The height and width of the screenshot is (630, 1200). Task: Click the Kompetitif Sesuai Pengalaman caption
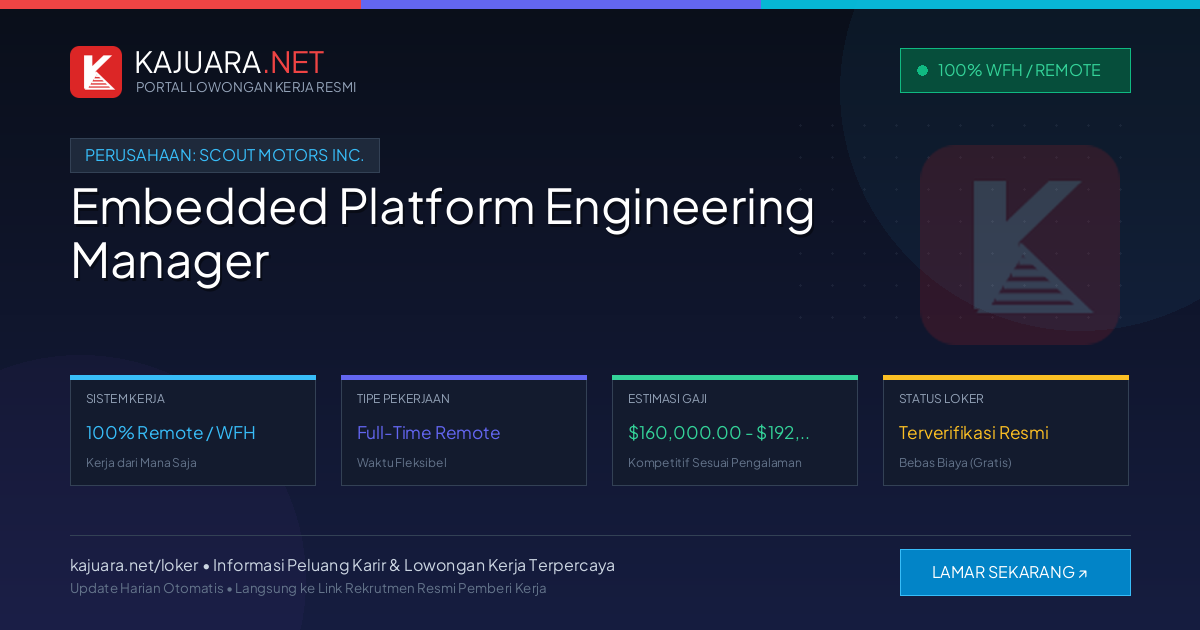point(715,463)
